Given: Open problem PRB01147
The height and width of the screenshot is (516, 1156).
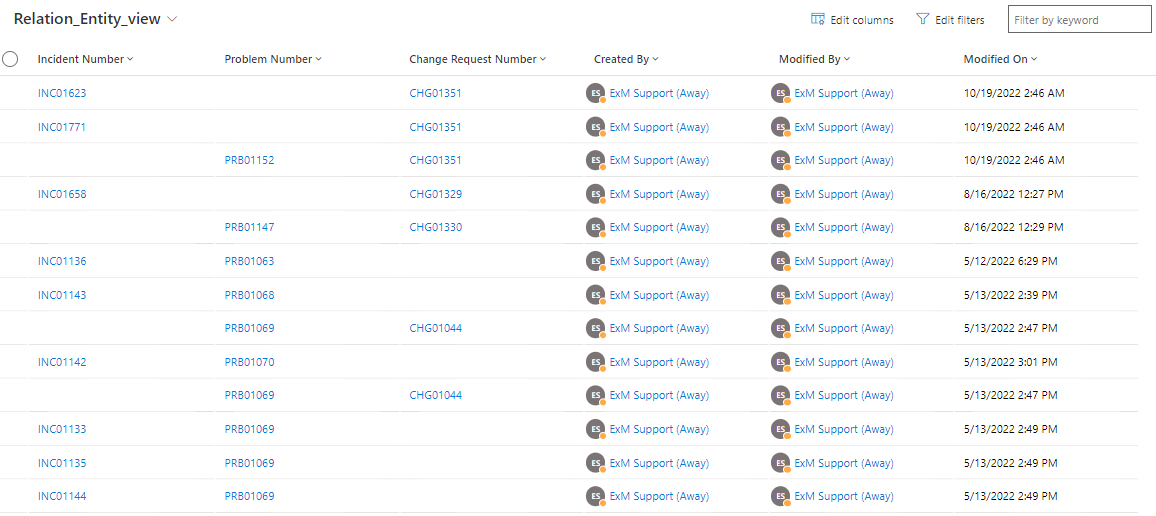Looking at the screenshot, I should click(249, 227).
